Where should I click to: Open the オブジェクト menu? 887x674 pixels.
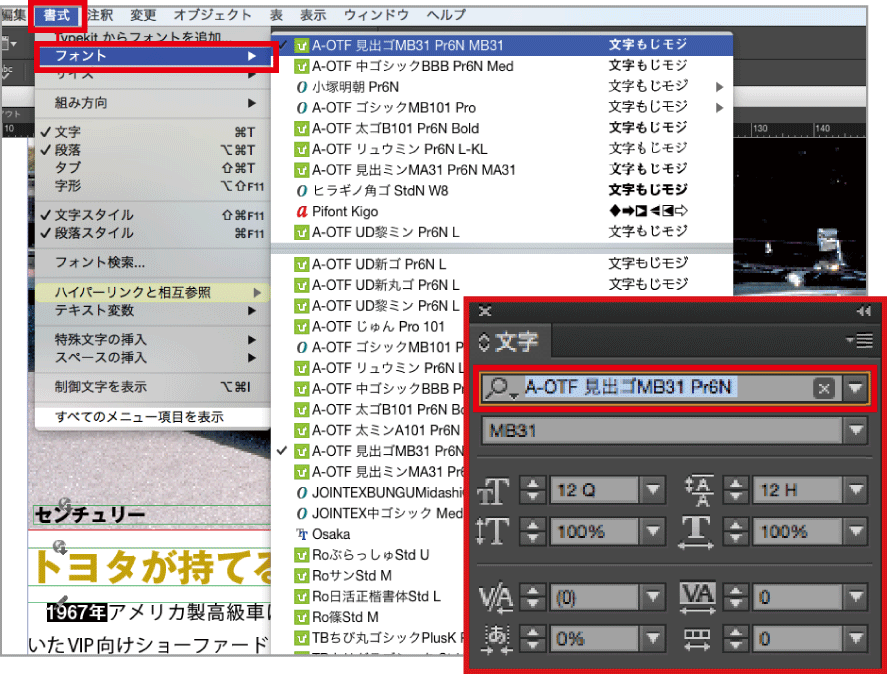pos(212,15)
